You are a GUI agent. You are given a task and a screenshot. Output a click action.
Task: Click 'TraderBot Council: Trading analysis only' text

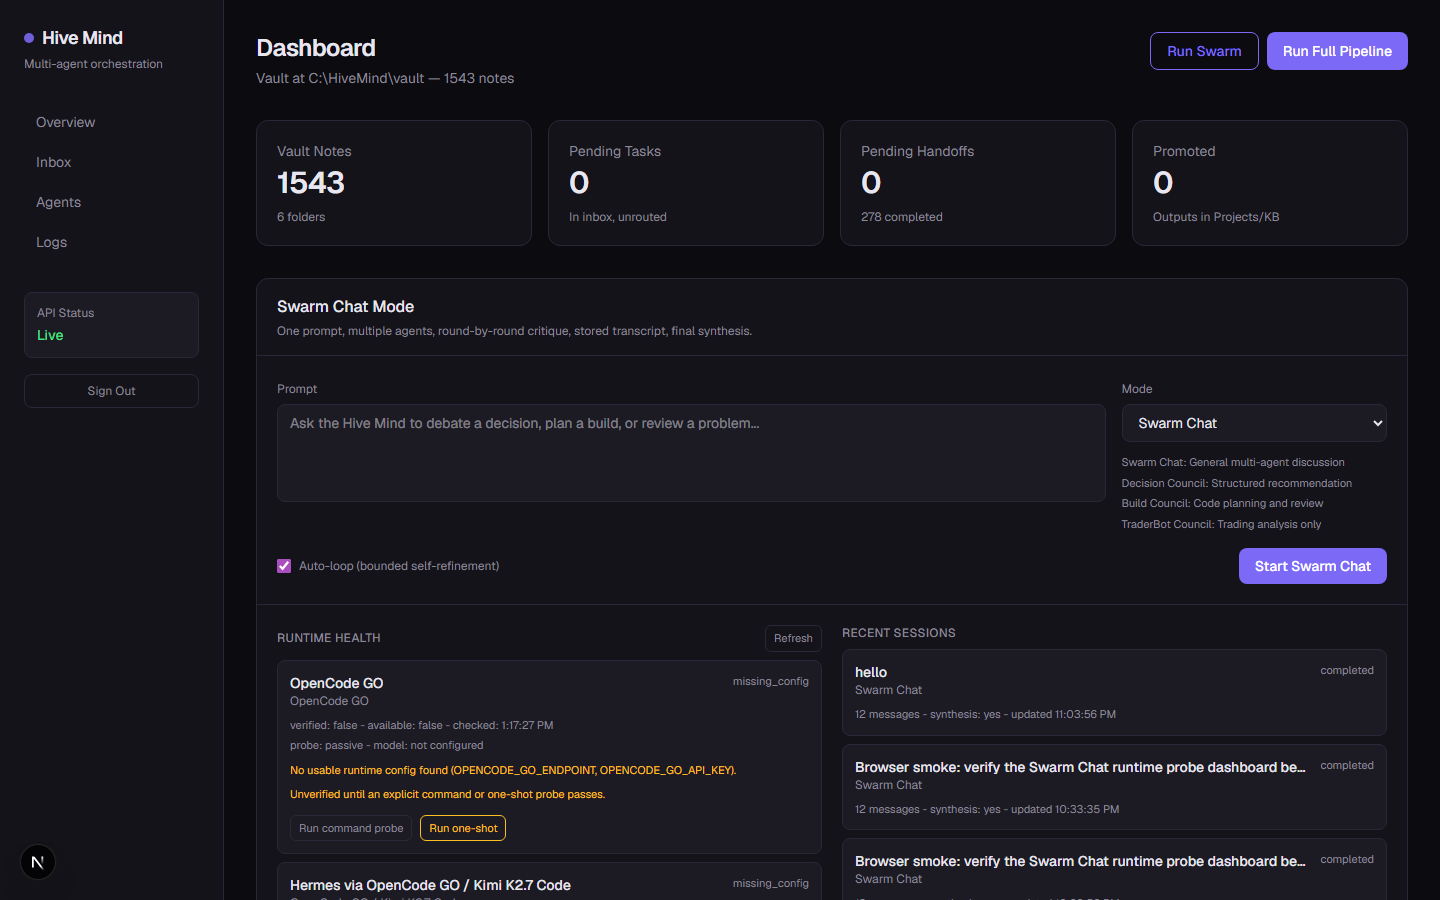tap(1221, 524)
